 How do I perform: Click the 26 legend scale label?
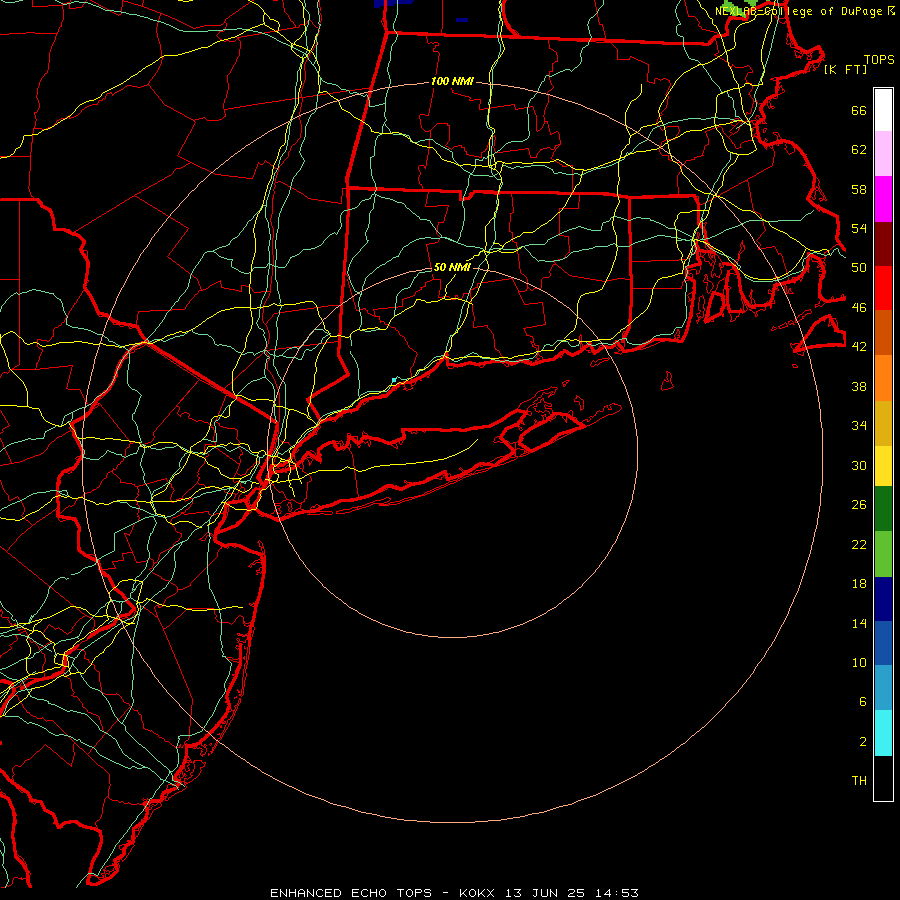[859, 505]
